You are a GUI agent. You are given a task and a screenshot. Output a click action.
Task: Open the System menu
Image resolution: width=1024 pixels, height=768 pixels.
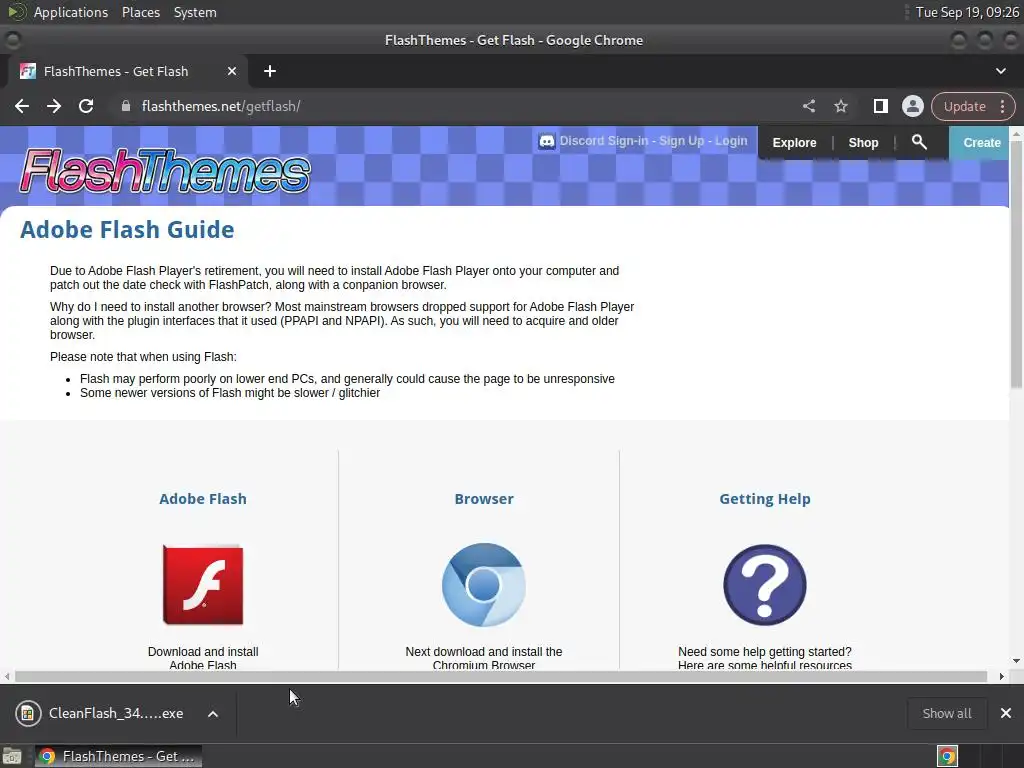click(195, 12)
